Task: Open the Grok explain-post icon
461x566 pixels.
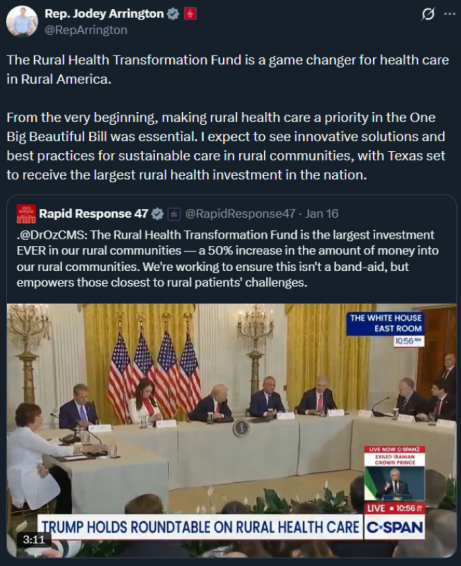Action: 428,14
